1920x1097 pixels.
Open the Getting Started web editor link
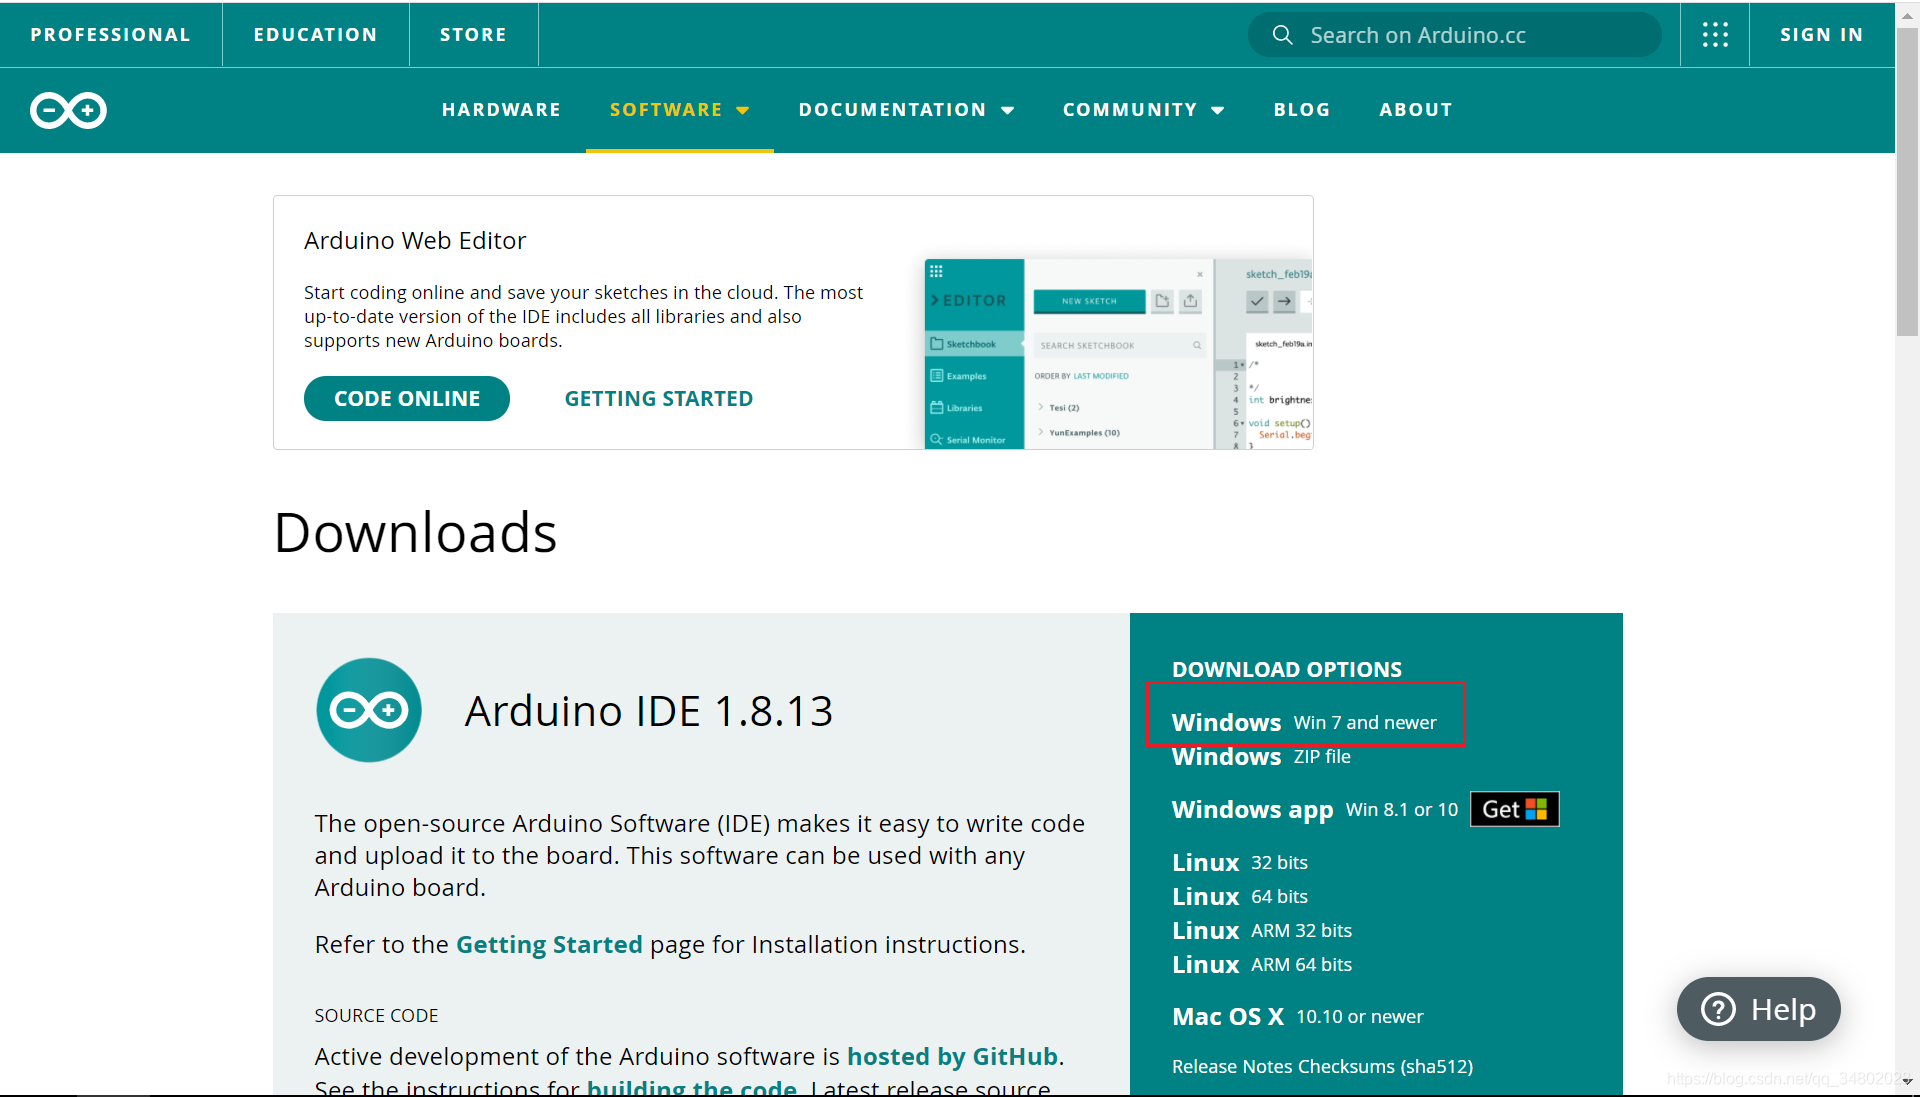659,398
